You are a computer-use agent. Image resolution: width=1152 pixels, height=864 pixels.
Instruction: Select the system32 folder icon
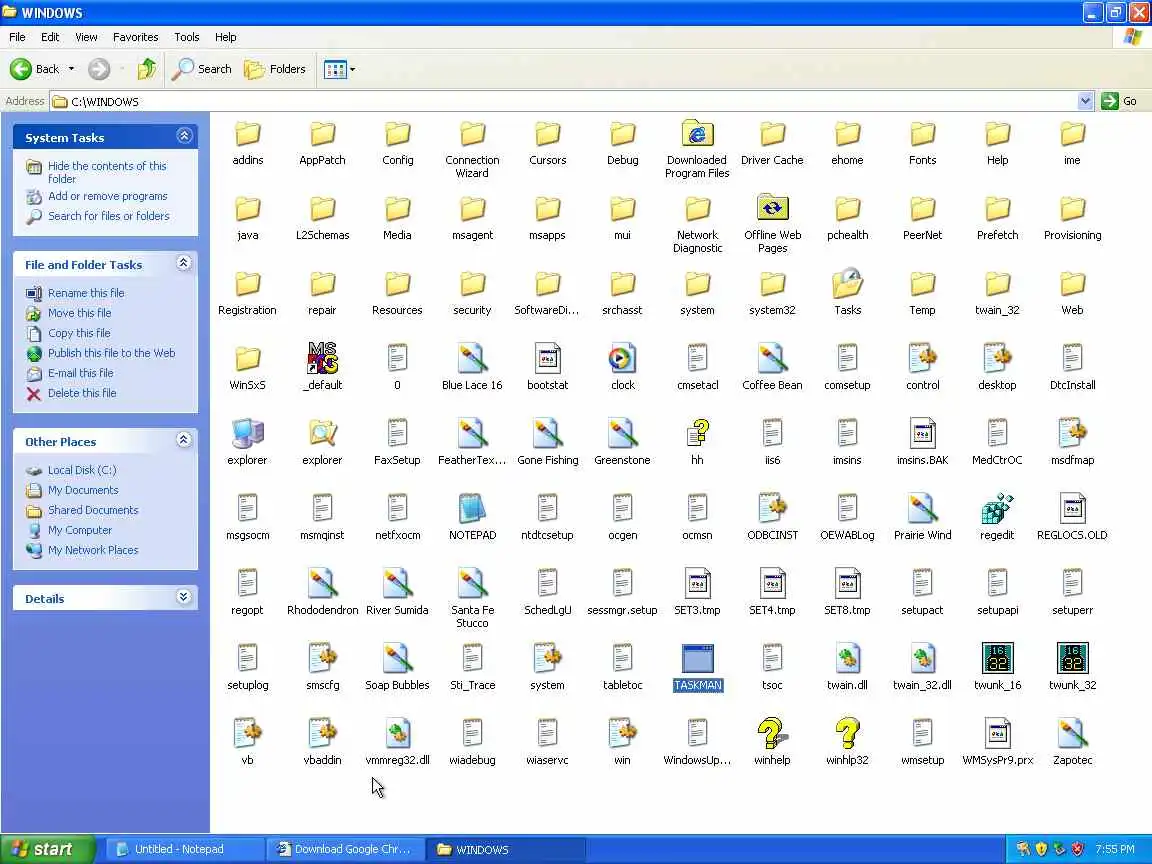(x=772, y=284)
